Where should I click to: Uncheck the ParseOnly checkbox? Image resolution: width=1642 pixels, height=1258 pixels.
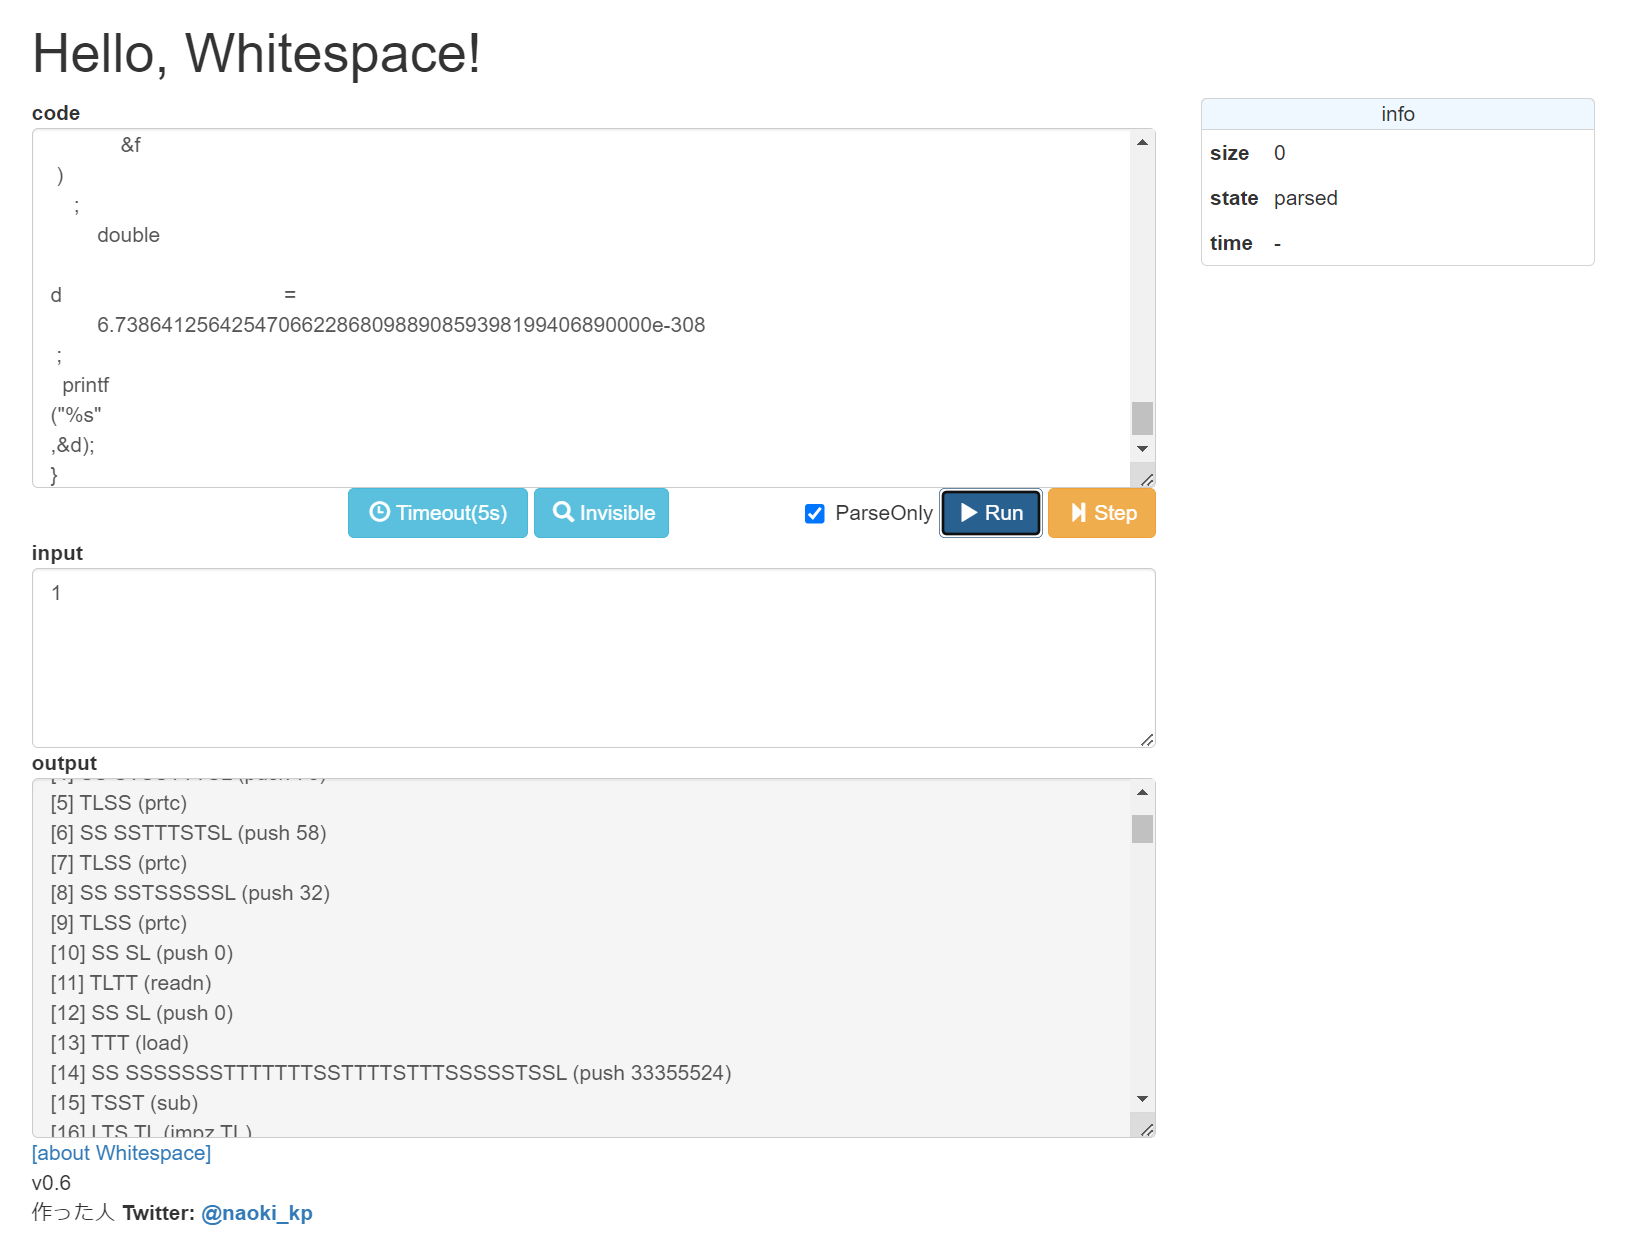(815, 514)
